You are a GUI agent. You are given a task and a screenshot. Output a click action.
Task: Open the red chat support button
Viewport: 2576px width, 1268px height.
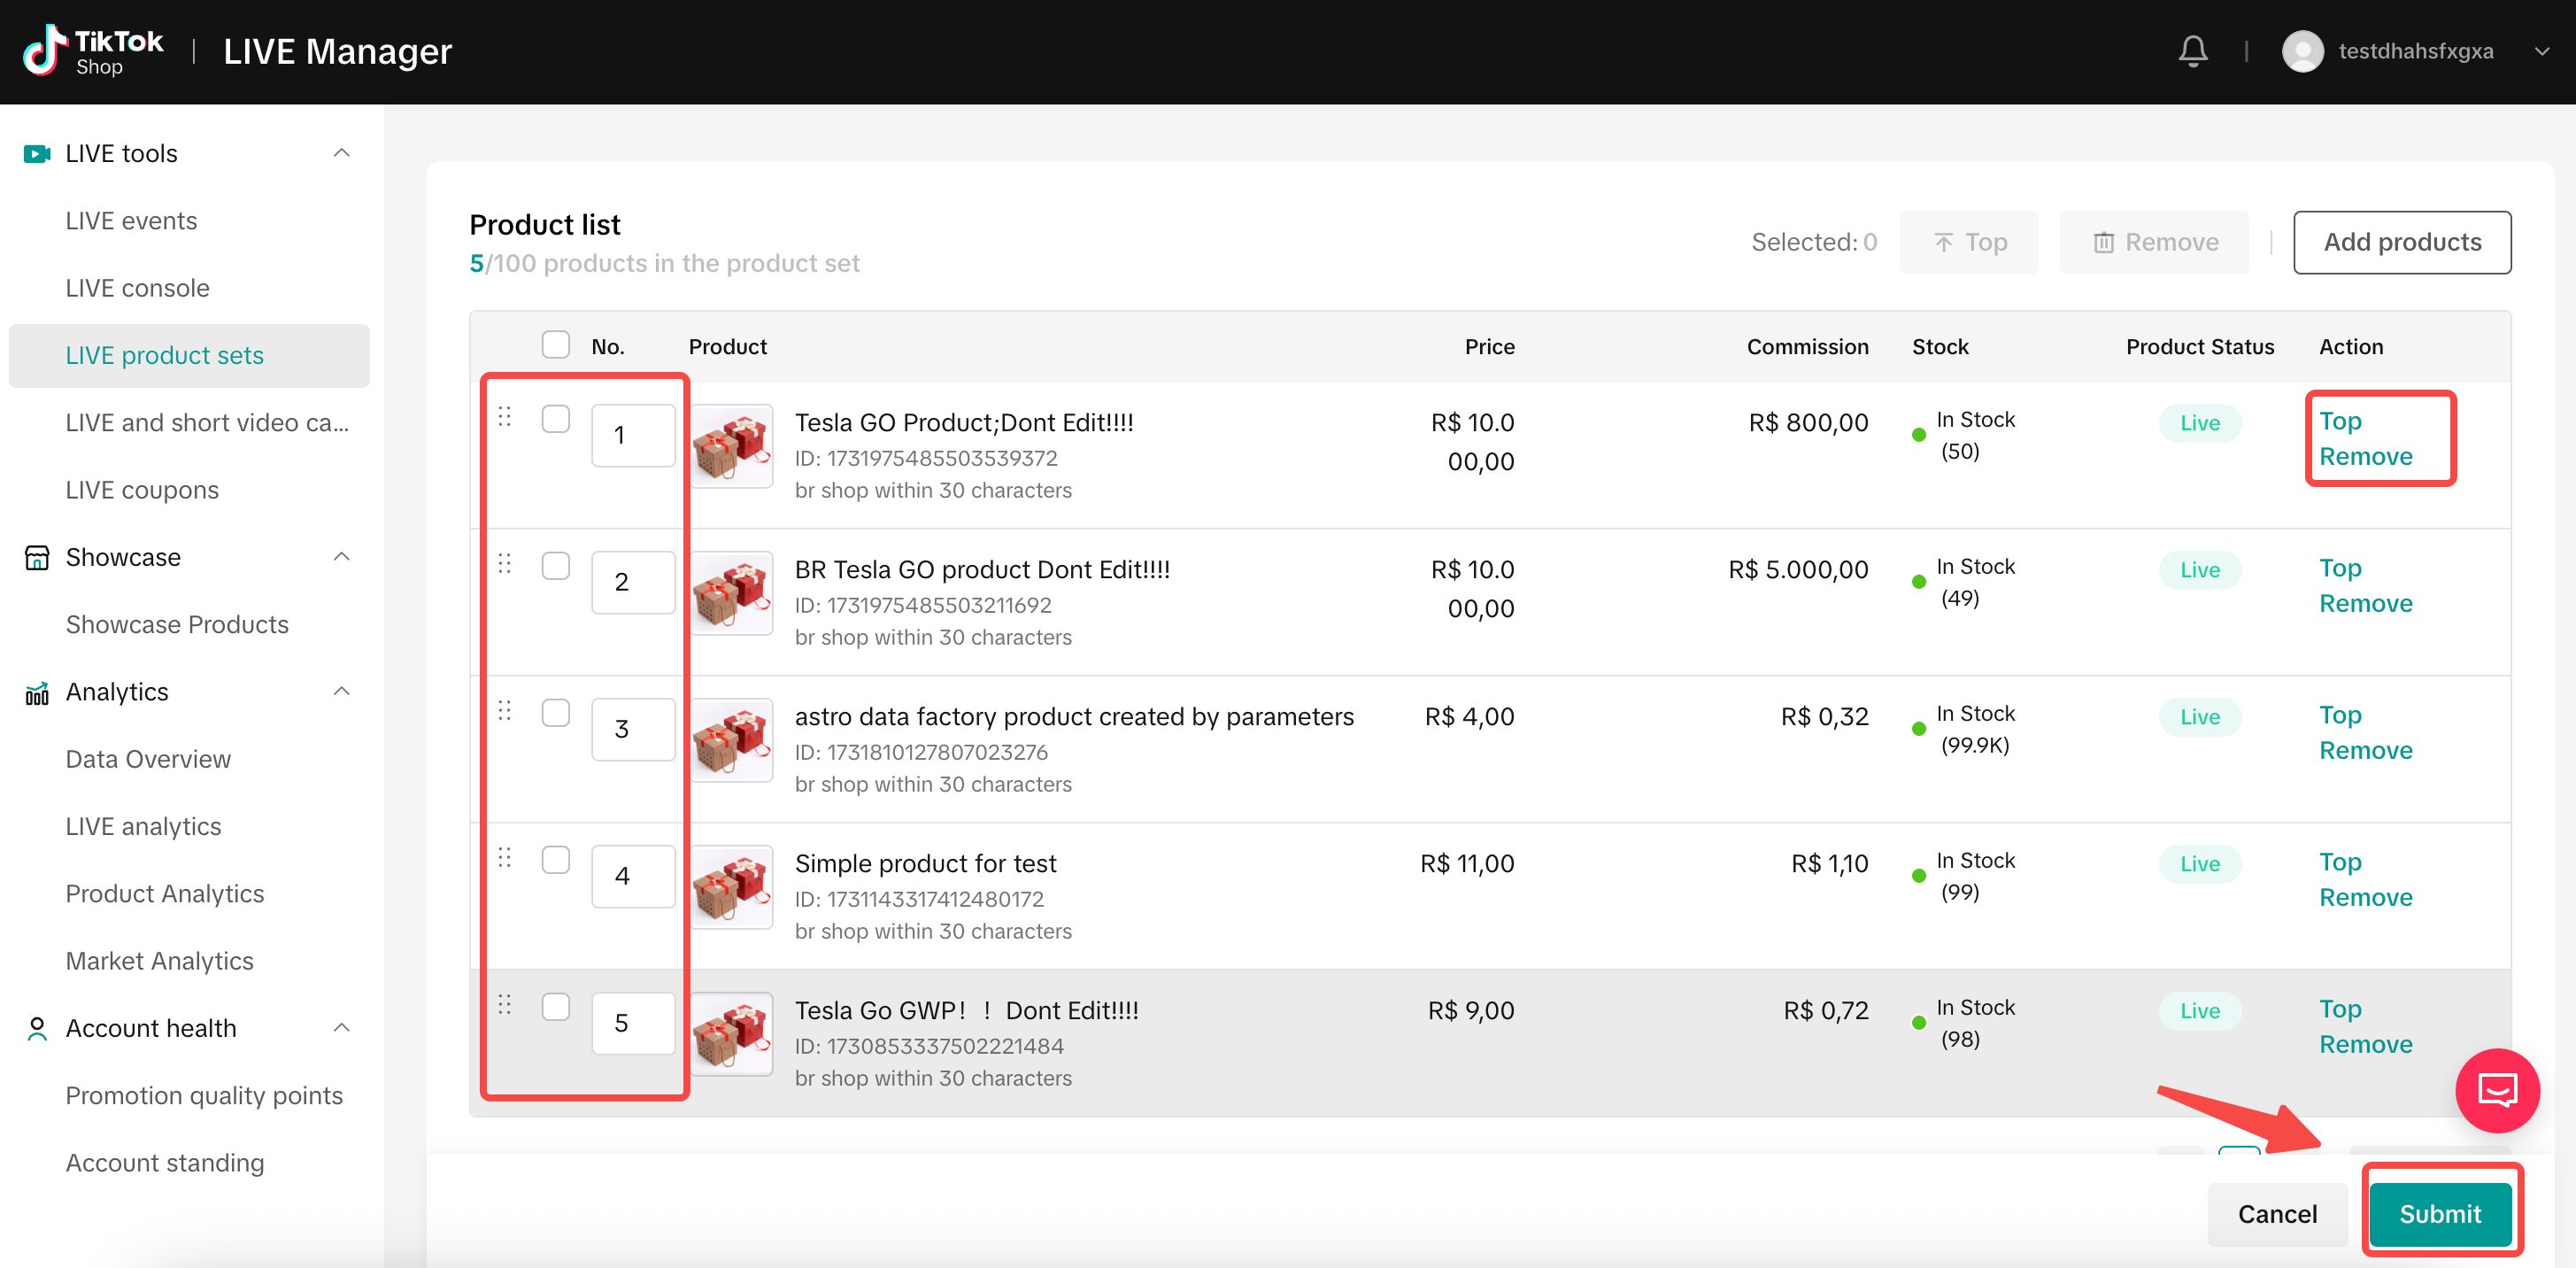2497,1090
